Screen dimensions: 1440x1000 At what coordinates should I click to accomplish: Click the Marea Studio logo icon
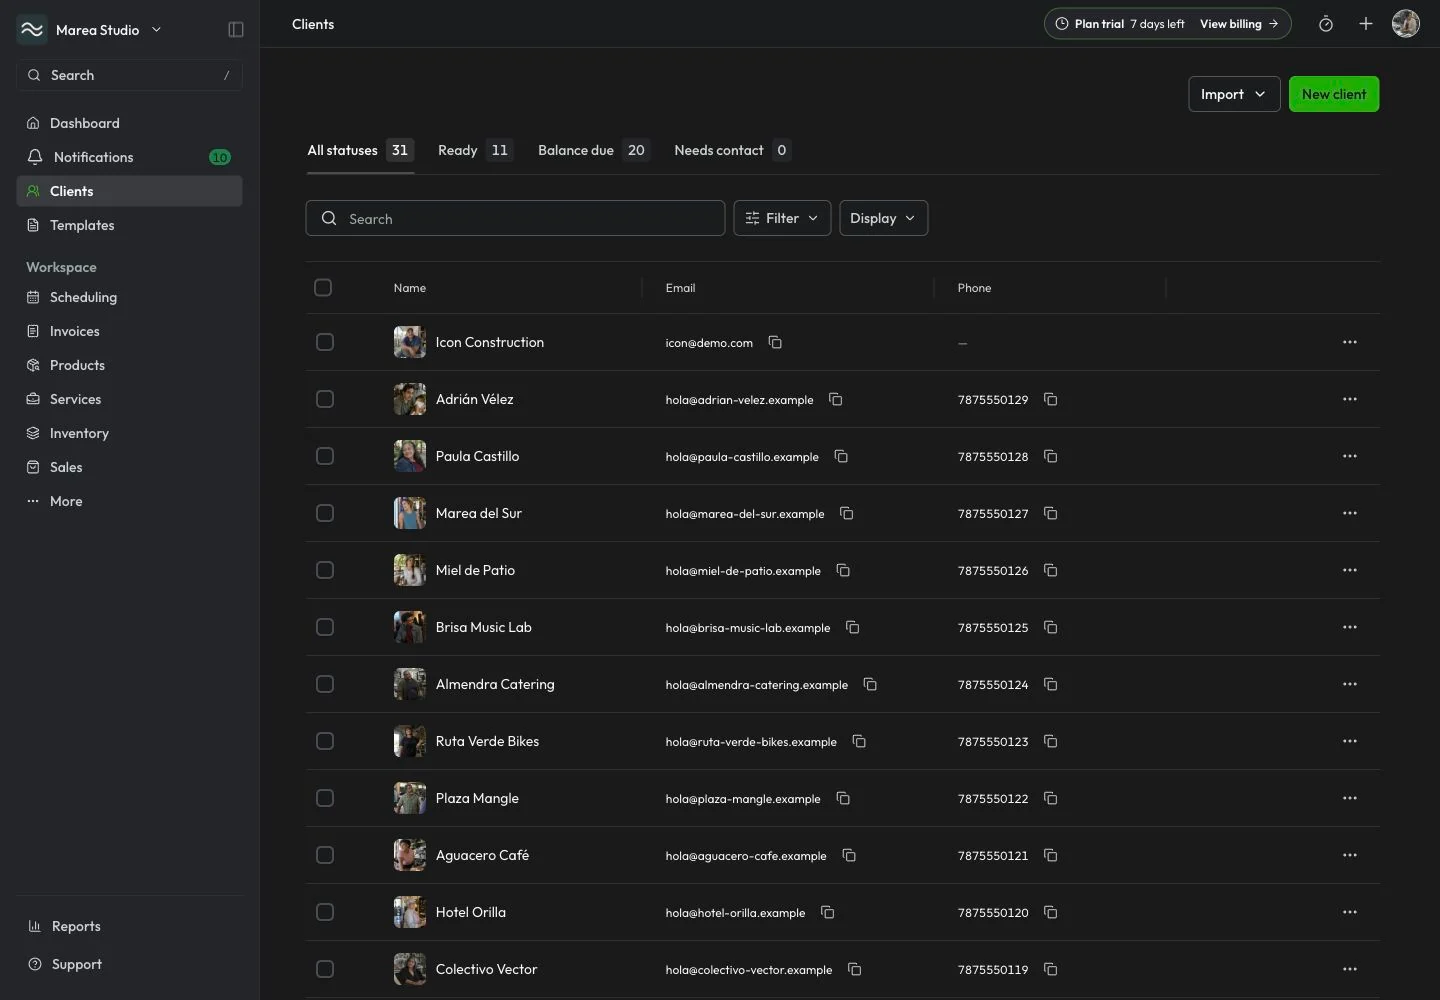tap(32, 30)
